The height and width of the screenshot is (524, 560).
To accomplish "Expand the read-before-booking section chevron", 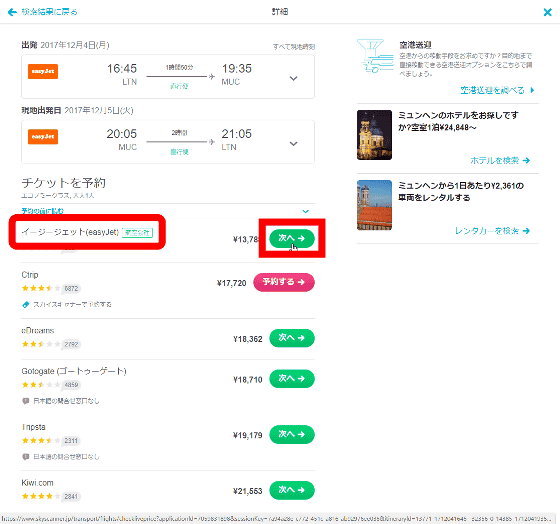I will click(x=305, y=211).
